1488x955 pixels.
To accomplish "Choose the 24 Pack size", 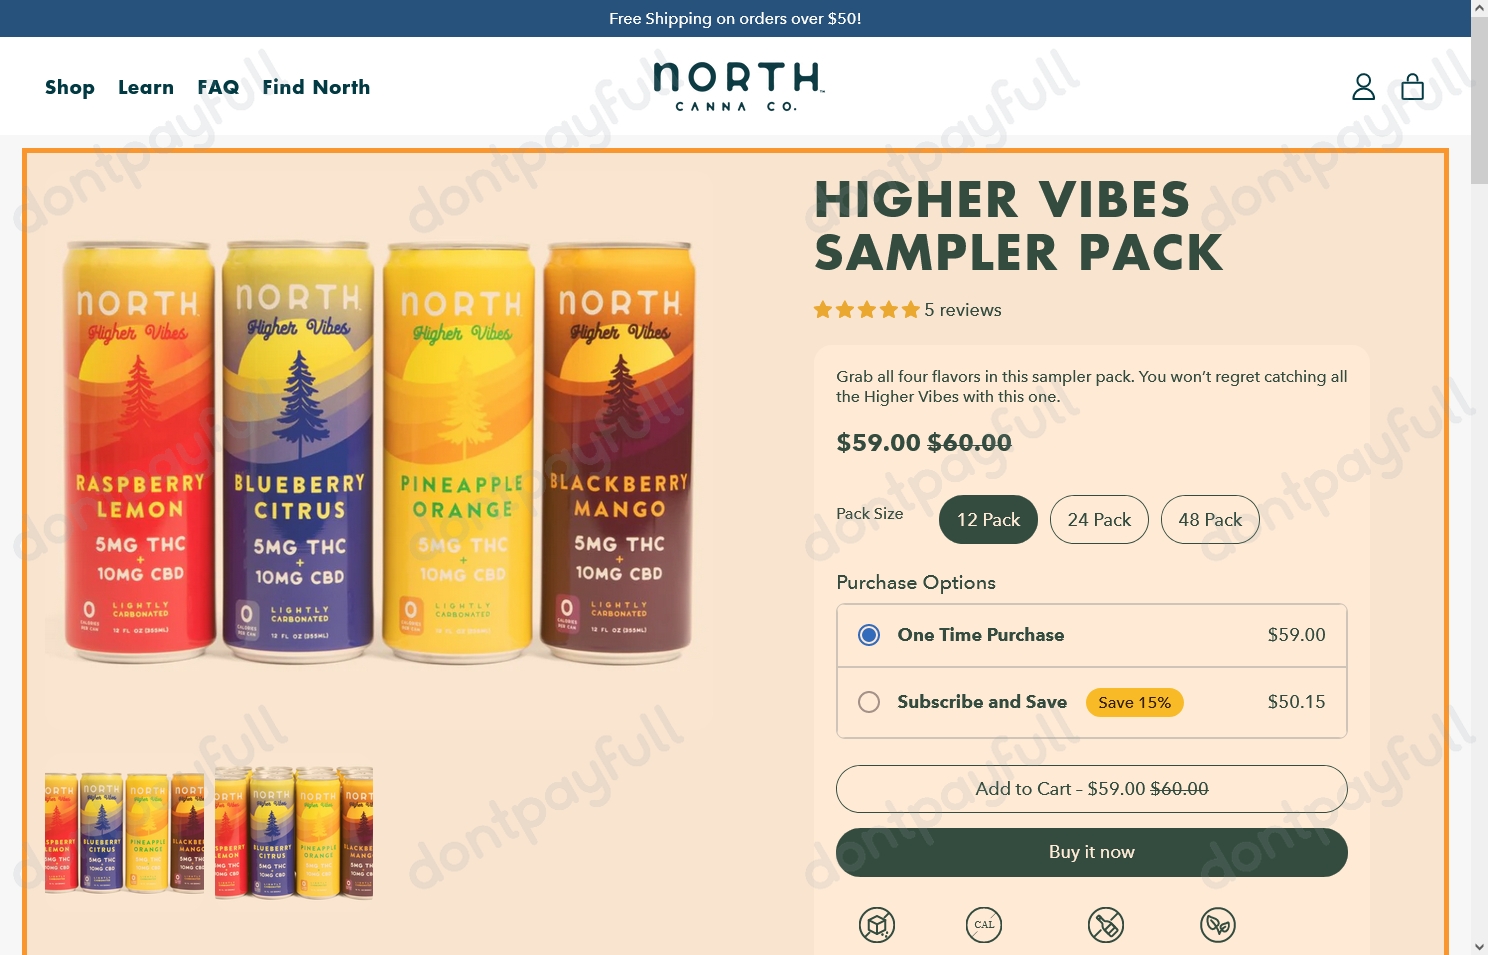I will click(1099, 520).
